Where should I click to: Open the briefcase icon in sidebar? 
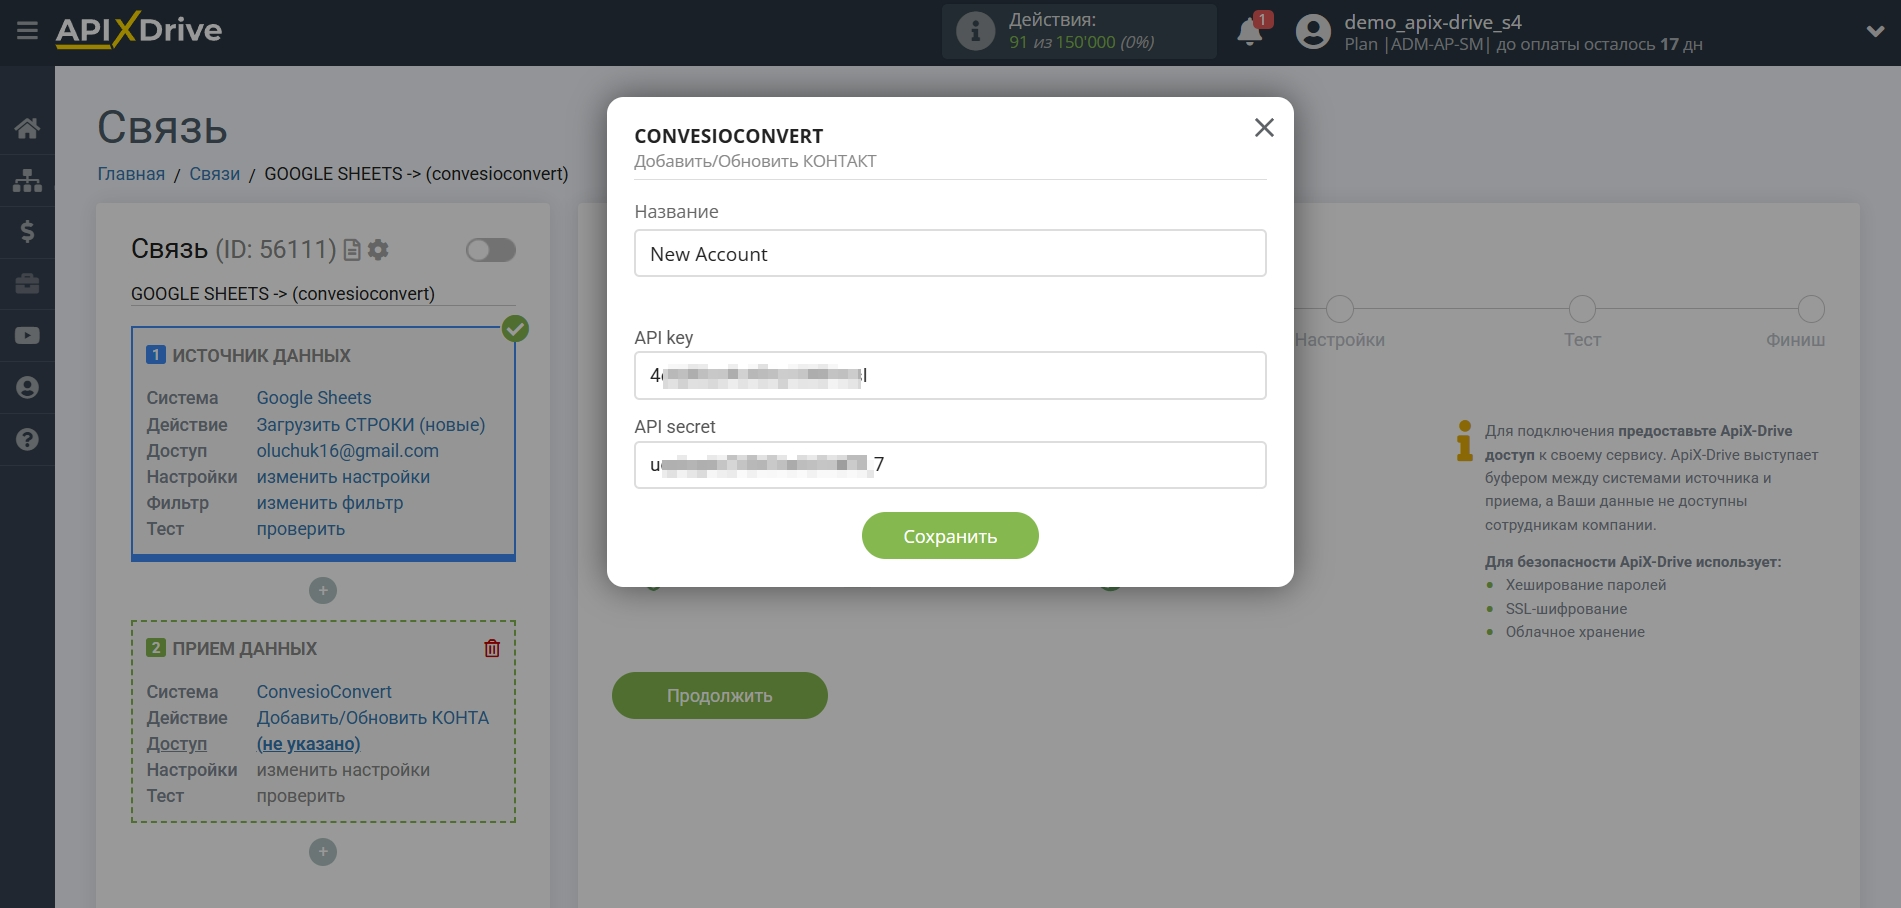click(27, 284)
